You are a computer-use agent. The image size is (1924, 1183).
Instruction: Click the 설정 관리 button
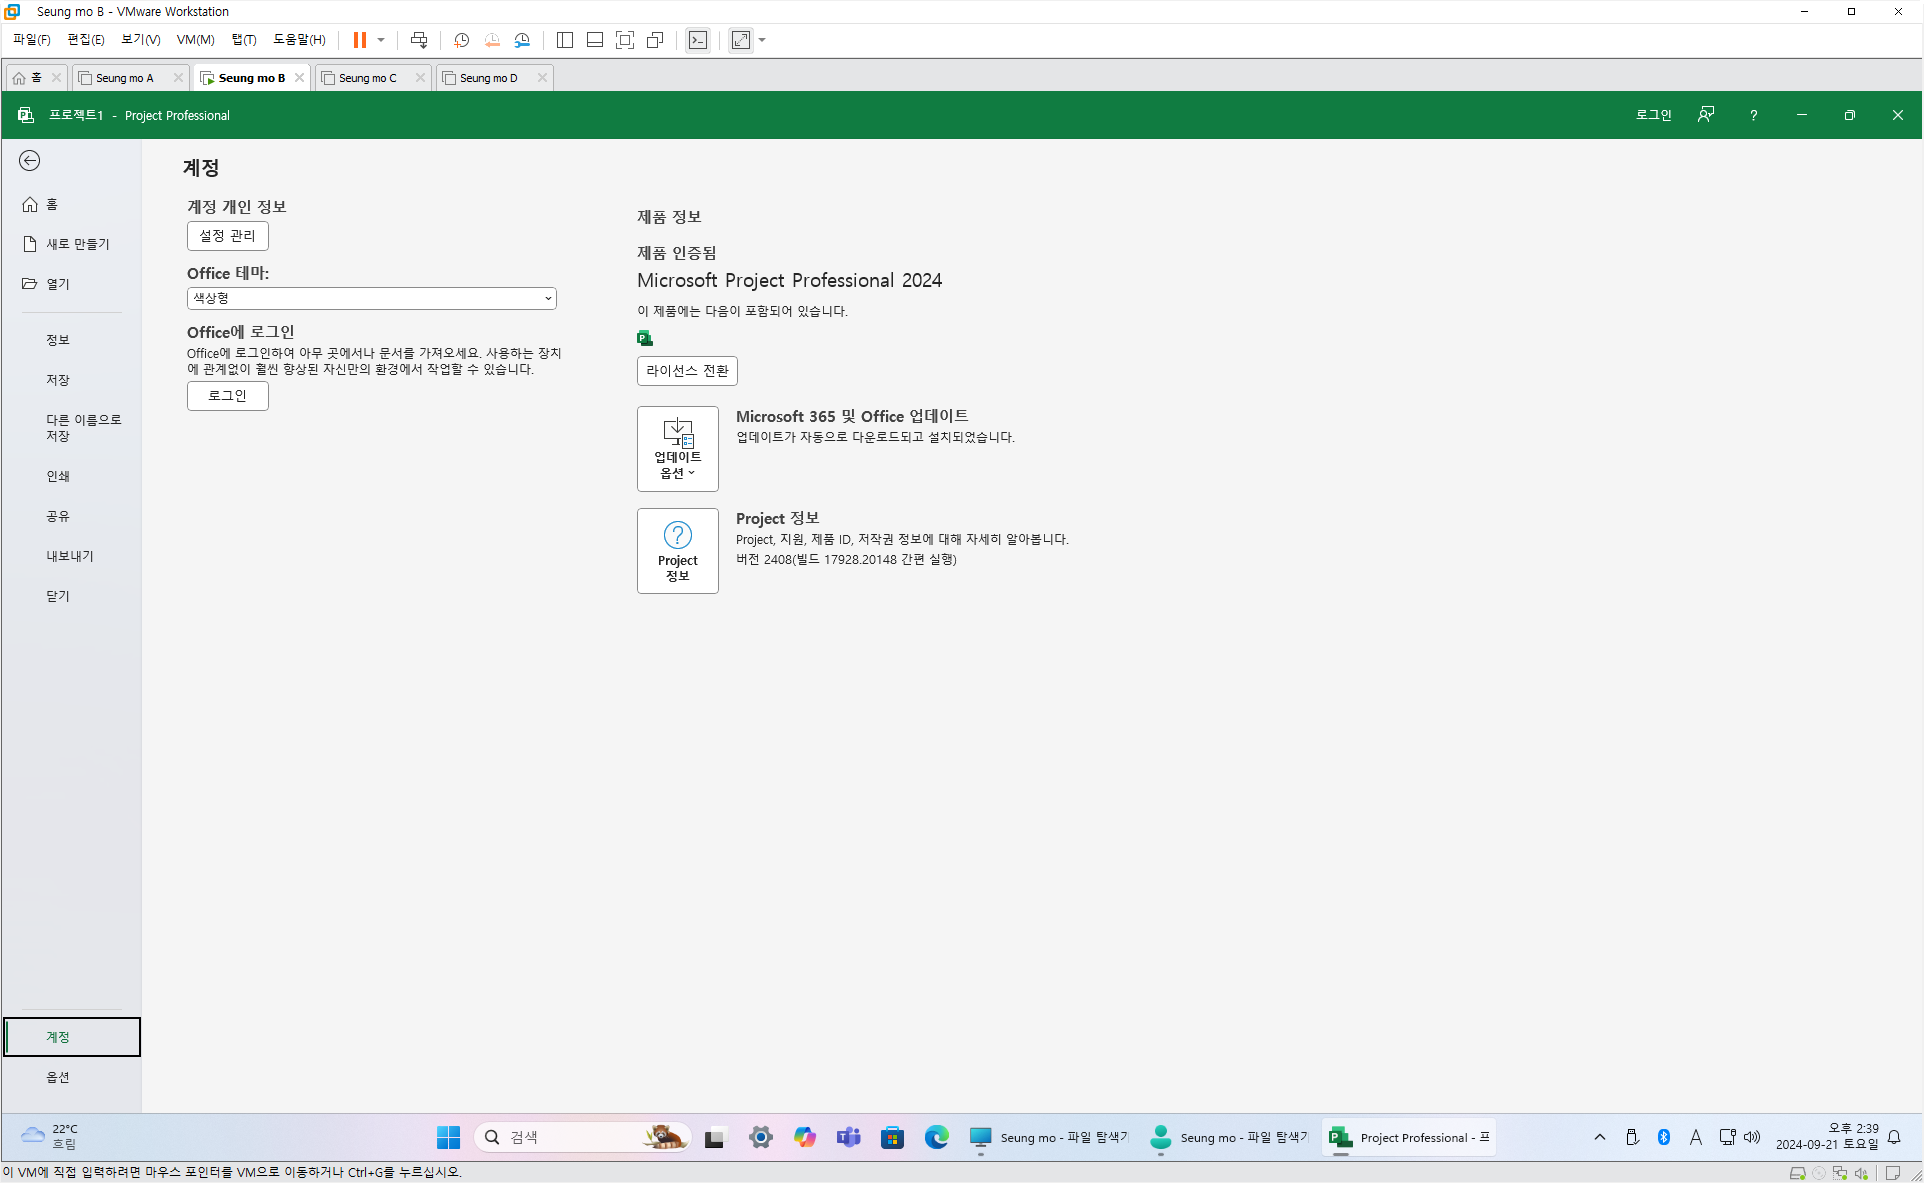[x=227, y=236]
